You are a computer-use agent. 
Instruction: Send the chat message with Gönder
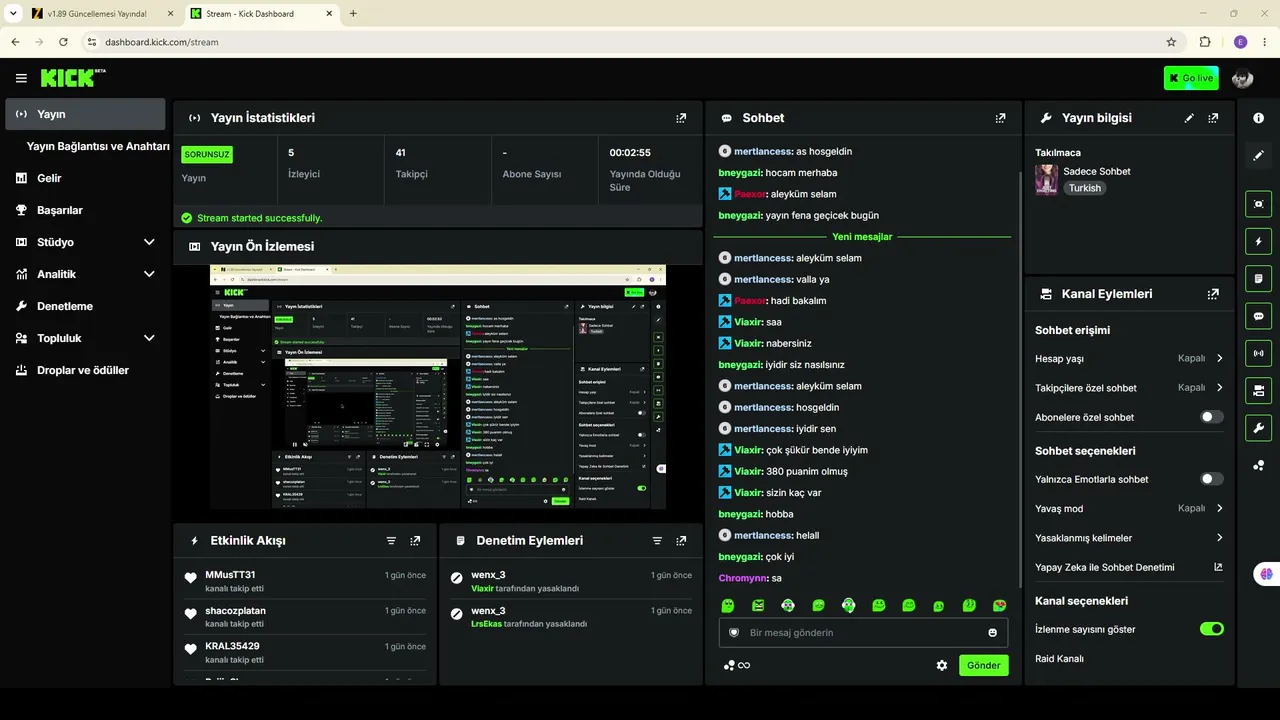coord(984,665)
